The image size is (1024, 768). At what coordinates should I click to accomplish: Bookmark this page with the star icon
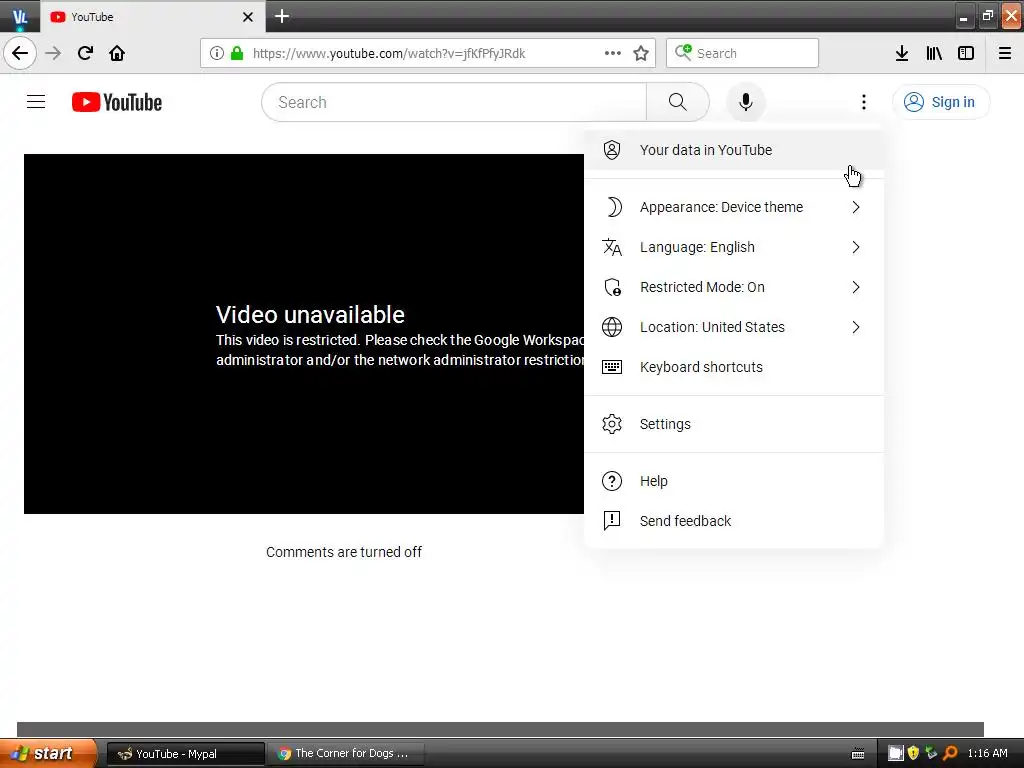641,53
